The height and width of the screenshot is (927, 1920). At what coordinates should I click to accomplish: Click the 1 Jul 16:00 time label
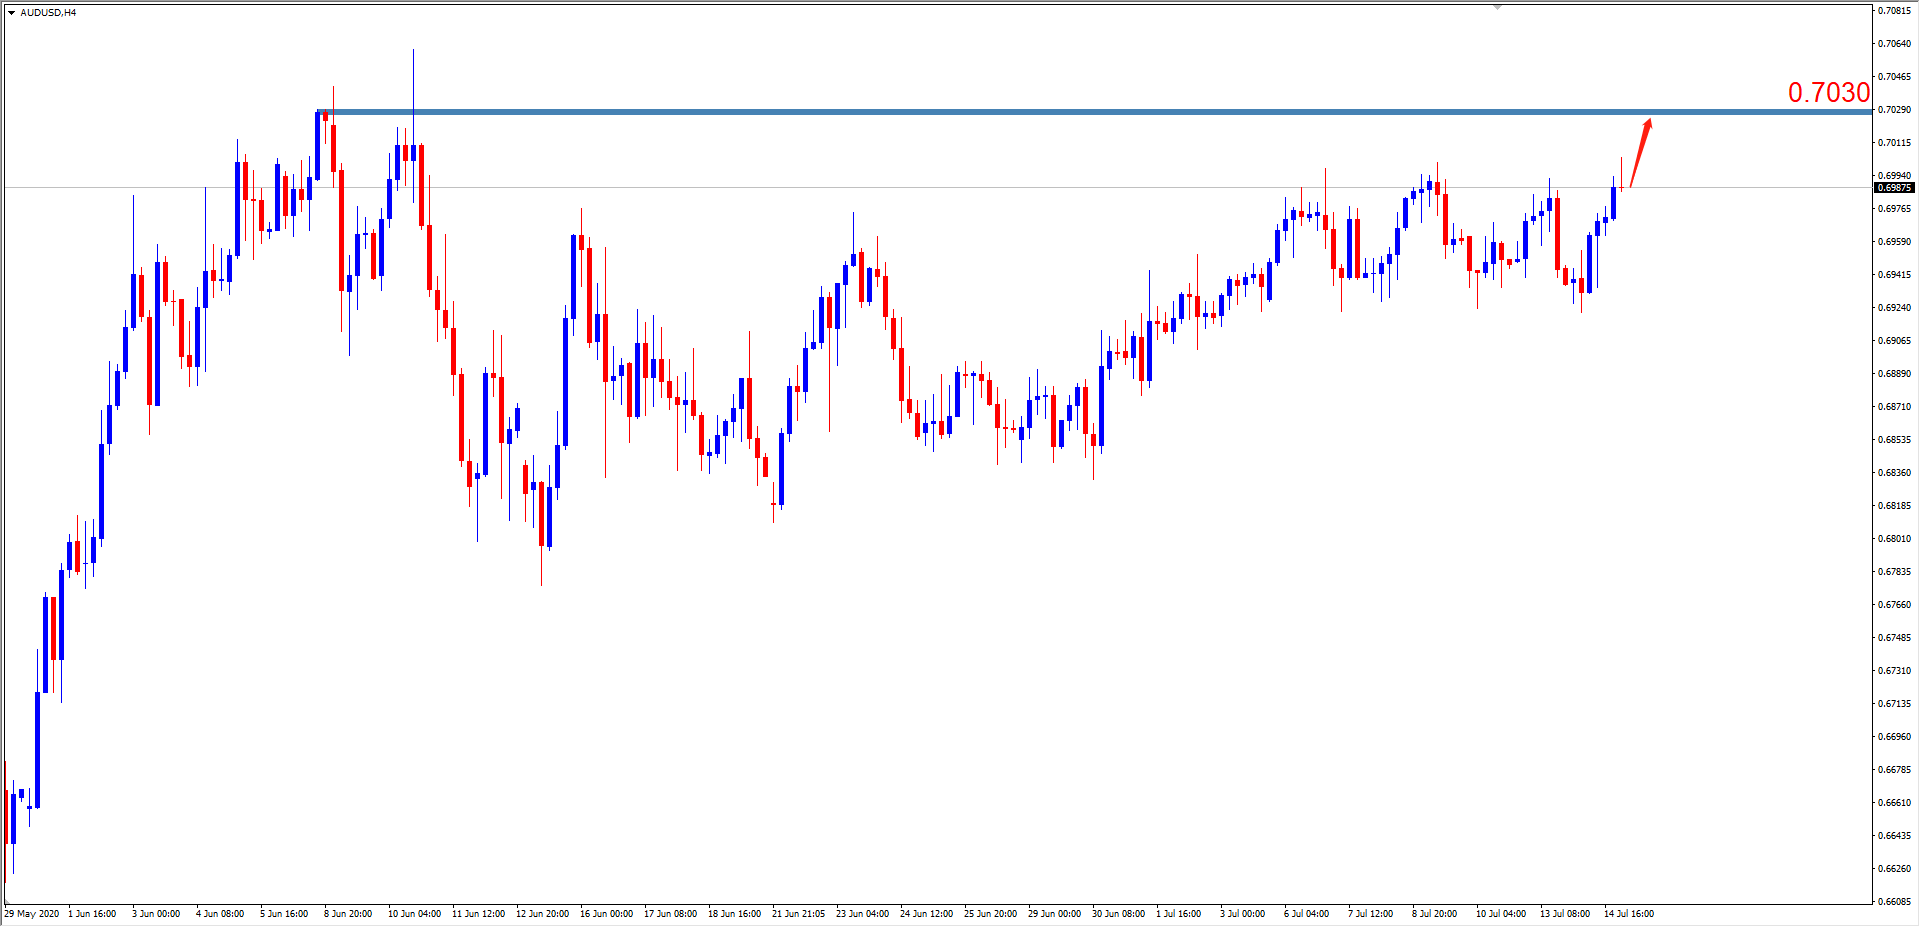tap(1178, 914)
